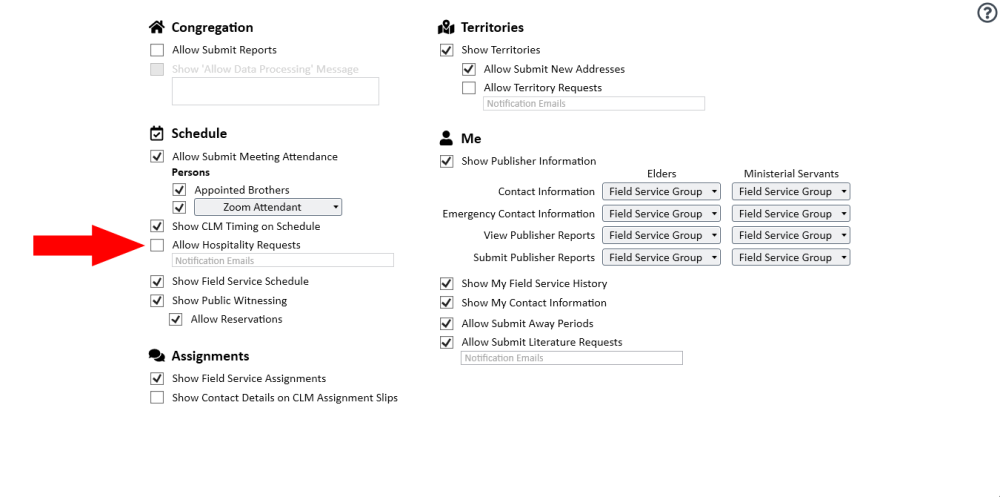Toggle Show Contact Details on CLM Assignment Slips

157,398
